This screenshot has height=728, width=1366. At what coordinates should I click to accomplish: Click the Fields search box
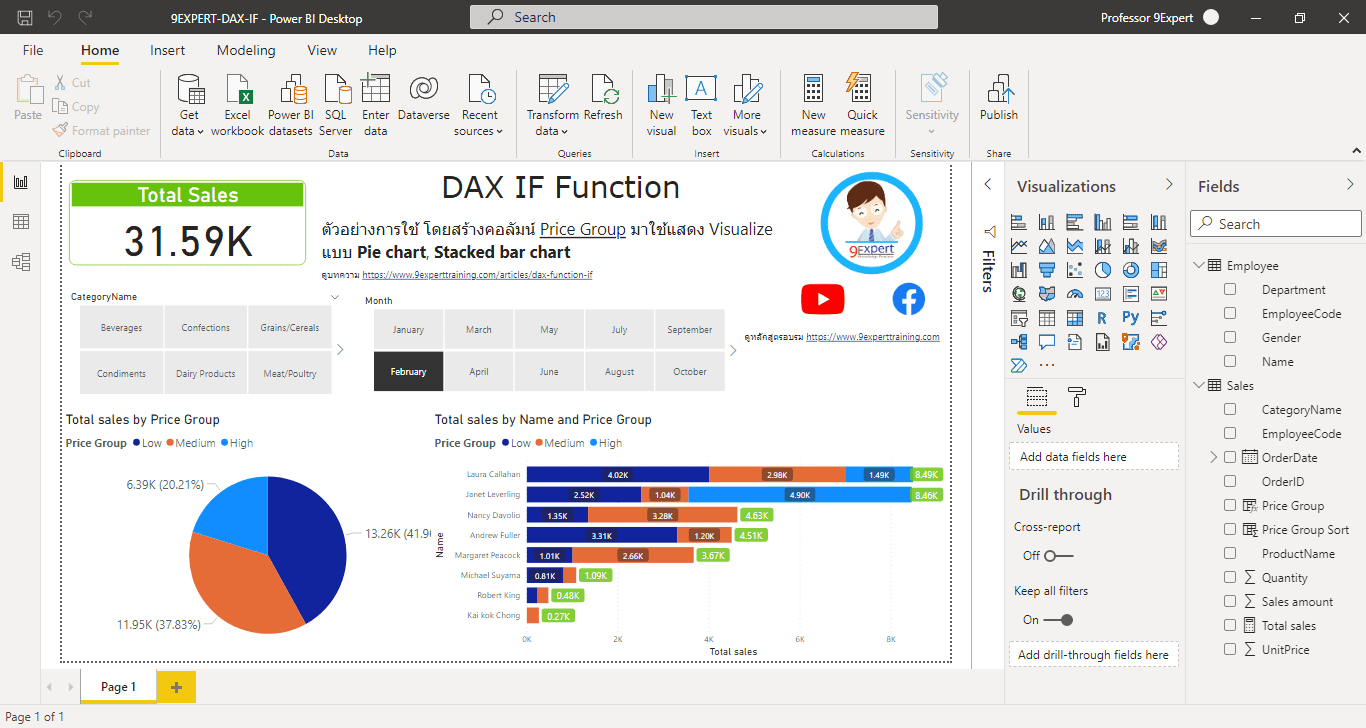click(x=1274, y=223)
